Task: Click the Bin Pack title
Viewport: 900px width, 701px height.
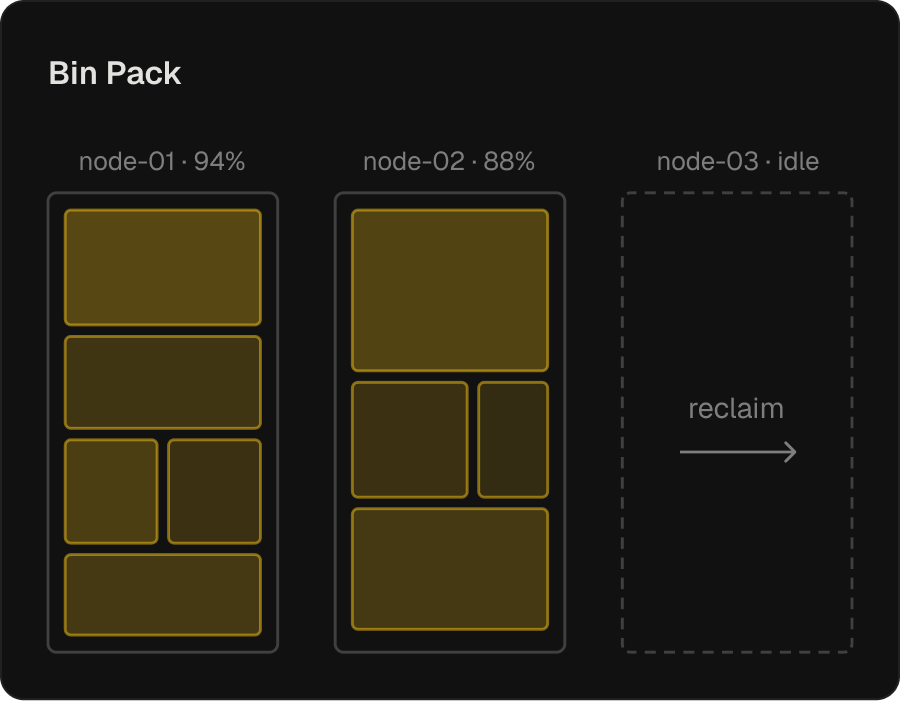Action: (115, 73)
